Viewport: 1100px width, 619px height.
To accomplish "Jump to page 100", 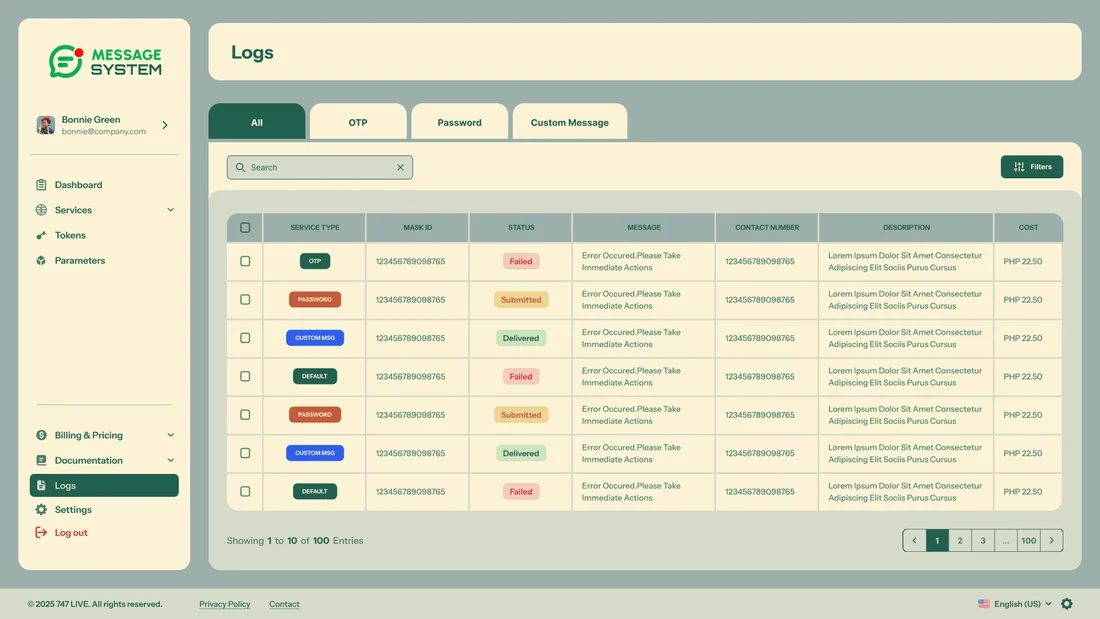I will [1028, 540].
